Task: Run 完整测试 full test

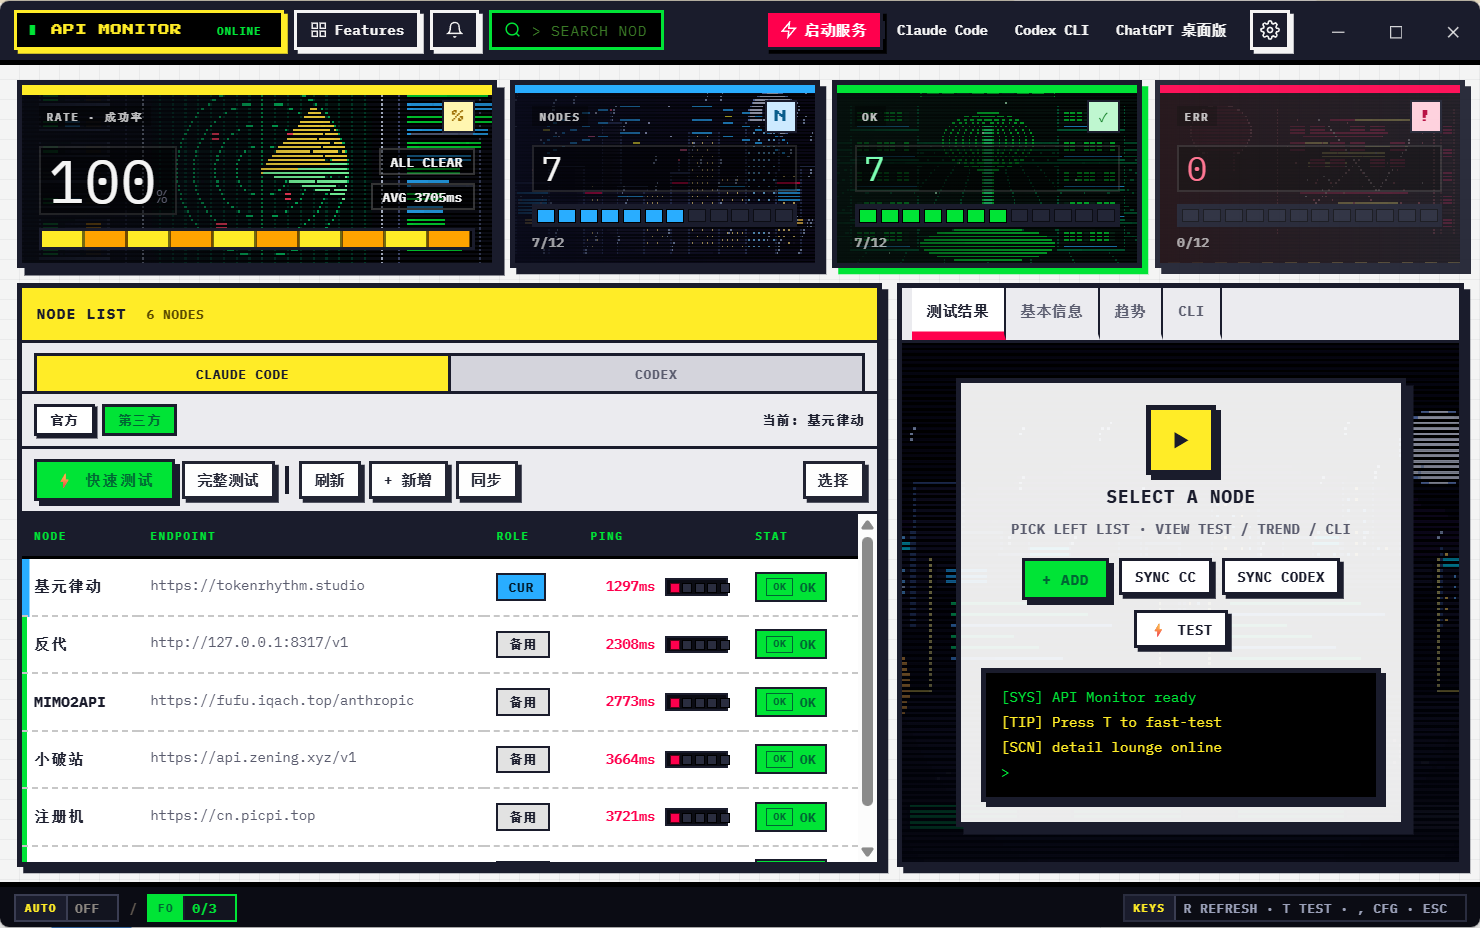Action: point(228,480)
